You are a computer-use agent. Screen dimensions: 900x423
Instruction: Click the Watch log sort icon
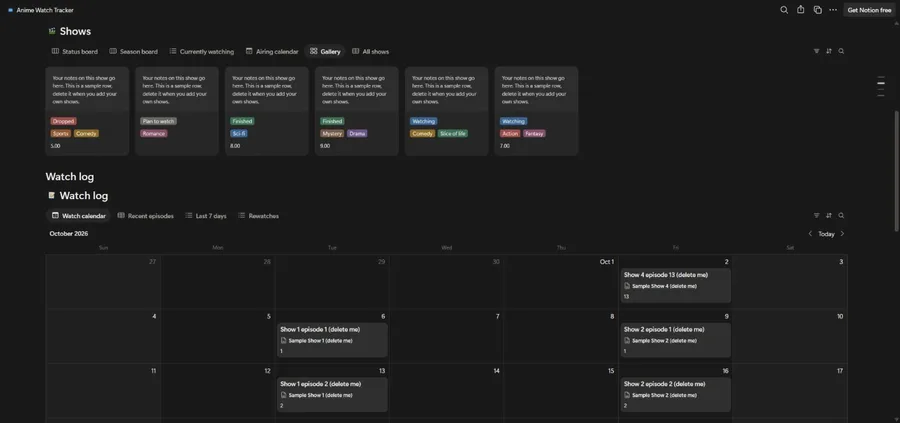point(829,216)
